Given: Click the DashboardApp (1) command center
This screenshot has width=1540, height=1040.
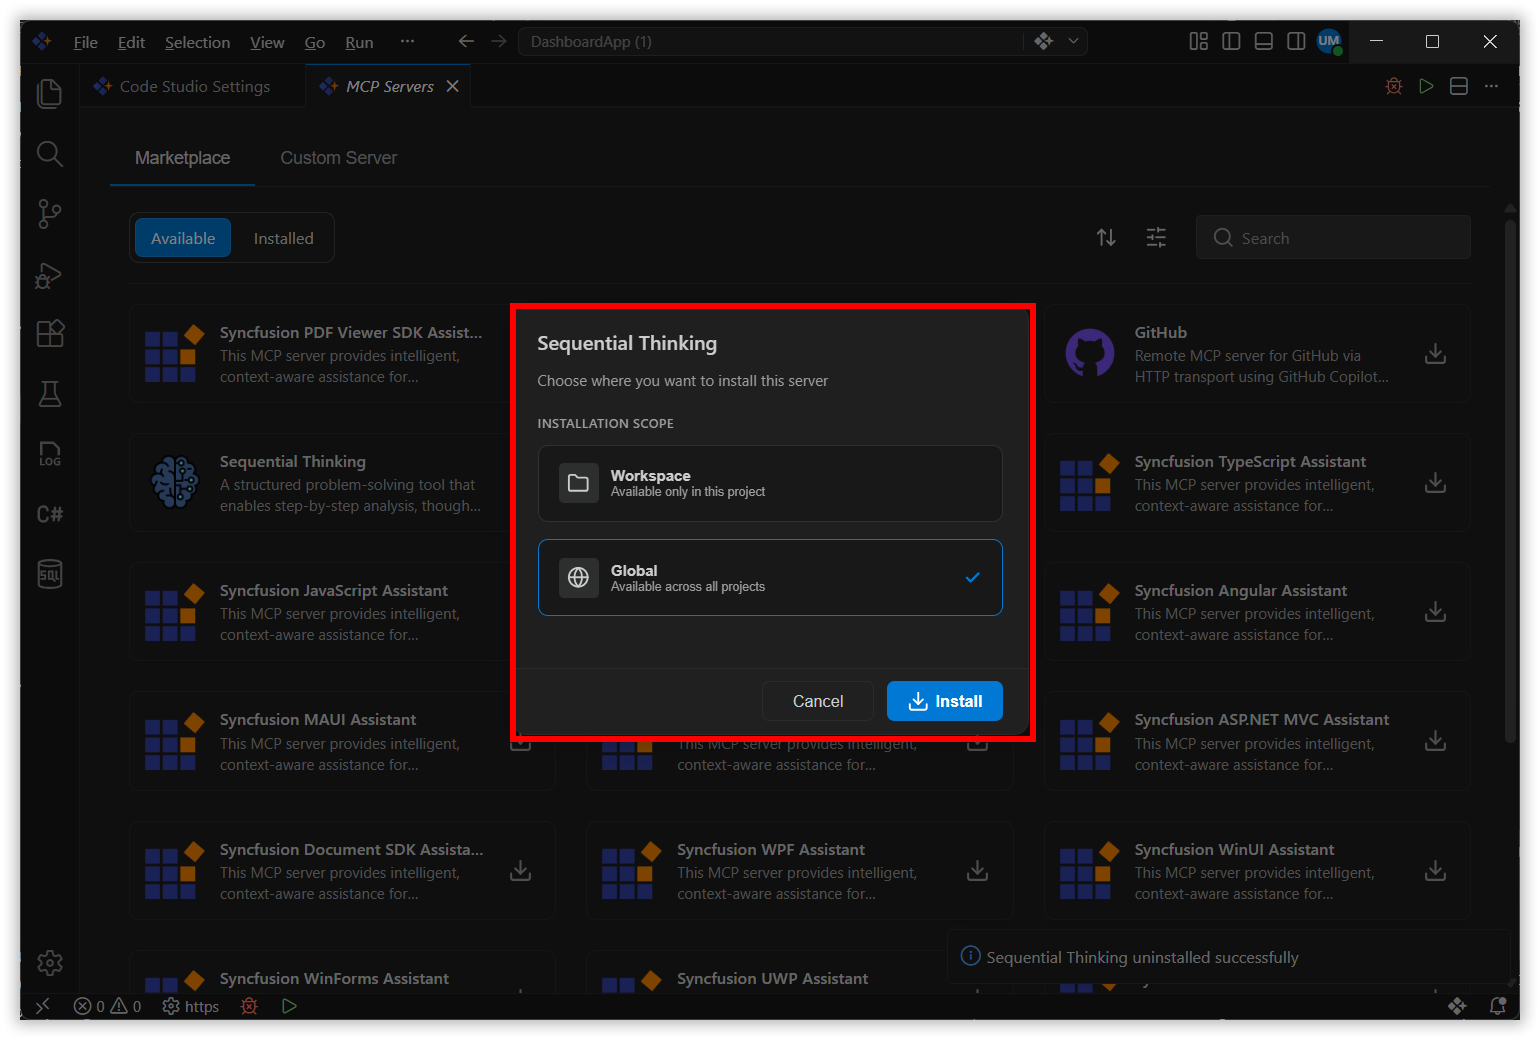Looking at the screenshot, I should coord(770,41).
